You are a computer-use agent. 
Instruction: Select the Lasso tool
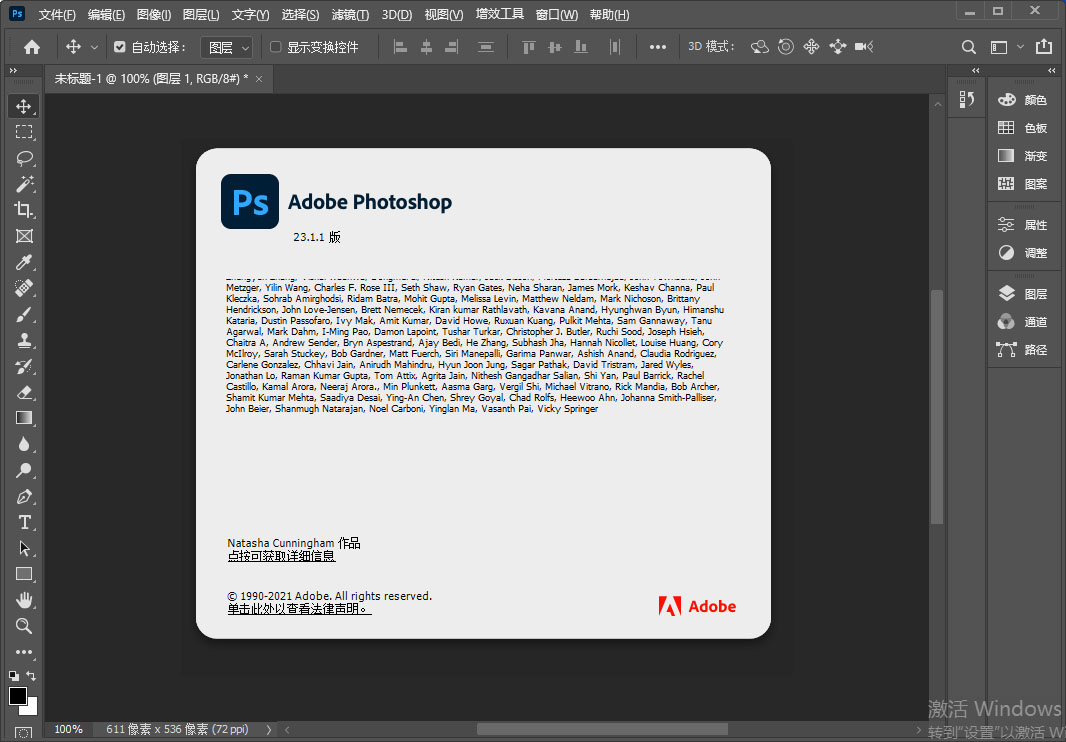pyautogui.click(x=24, y=158)
